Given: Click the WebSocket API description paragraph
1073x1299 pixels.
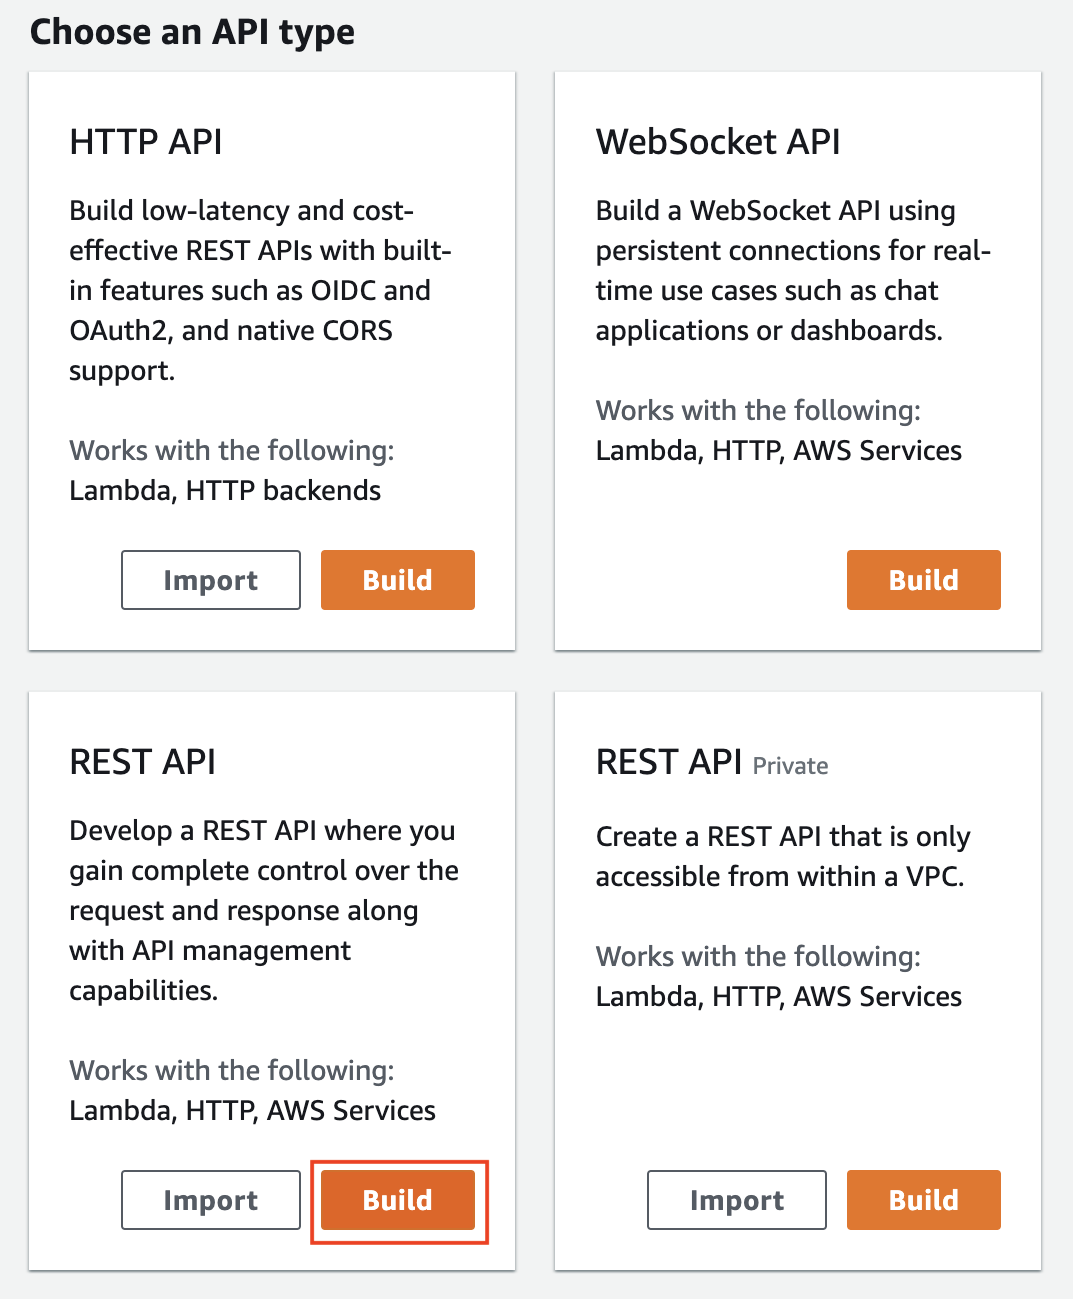Looking at the screenshot, I should (793, 270).
